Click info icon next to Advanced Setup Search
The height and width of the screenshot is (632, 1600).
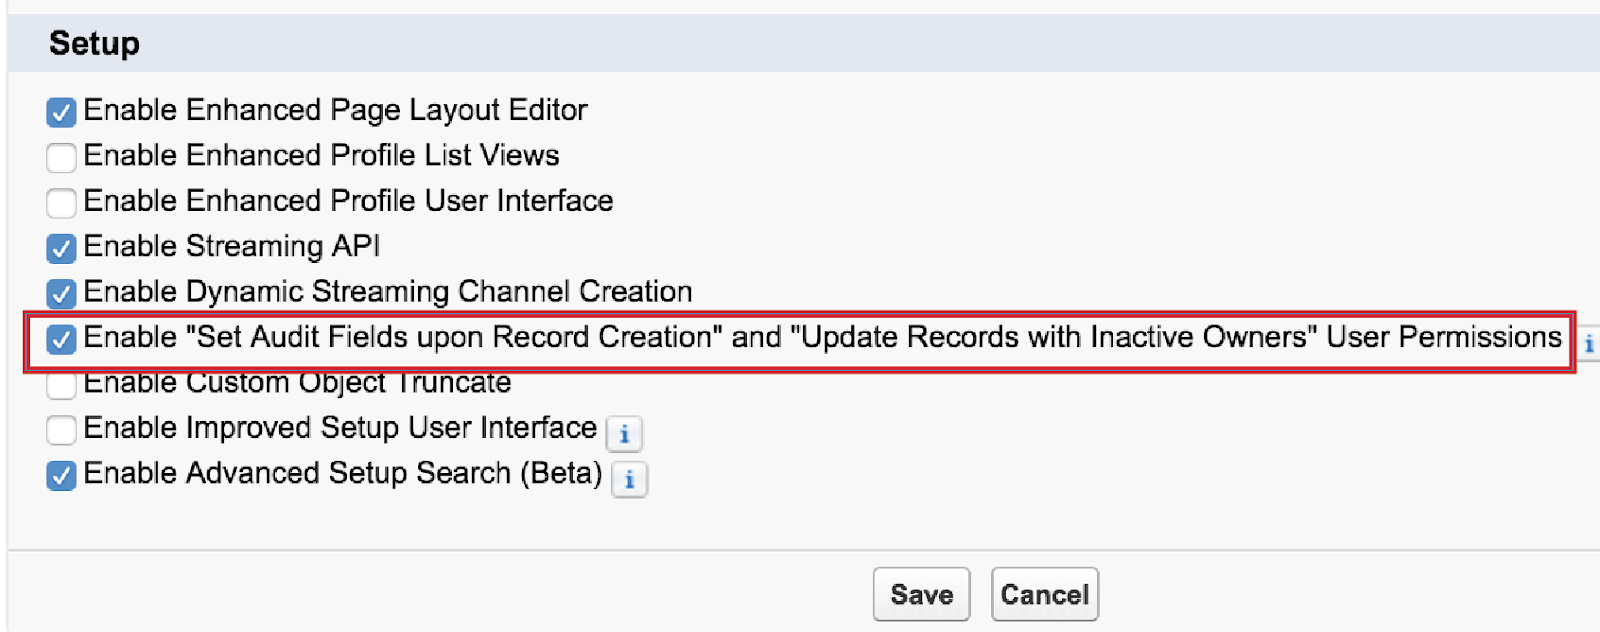click(x=629, y=479)
